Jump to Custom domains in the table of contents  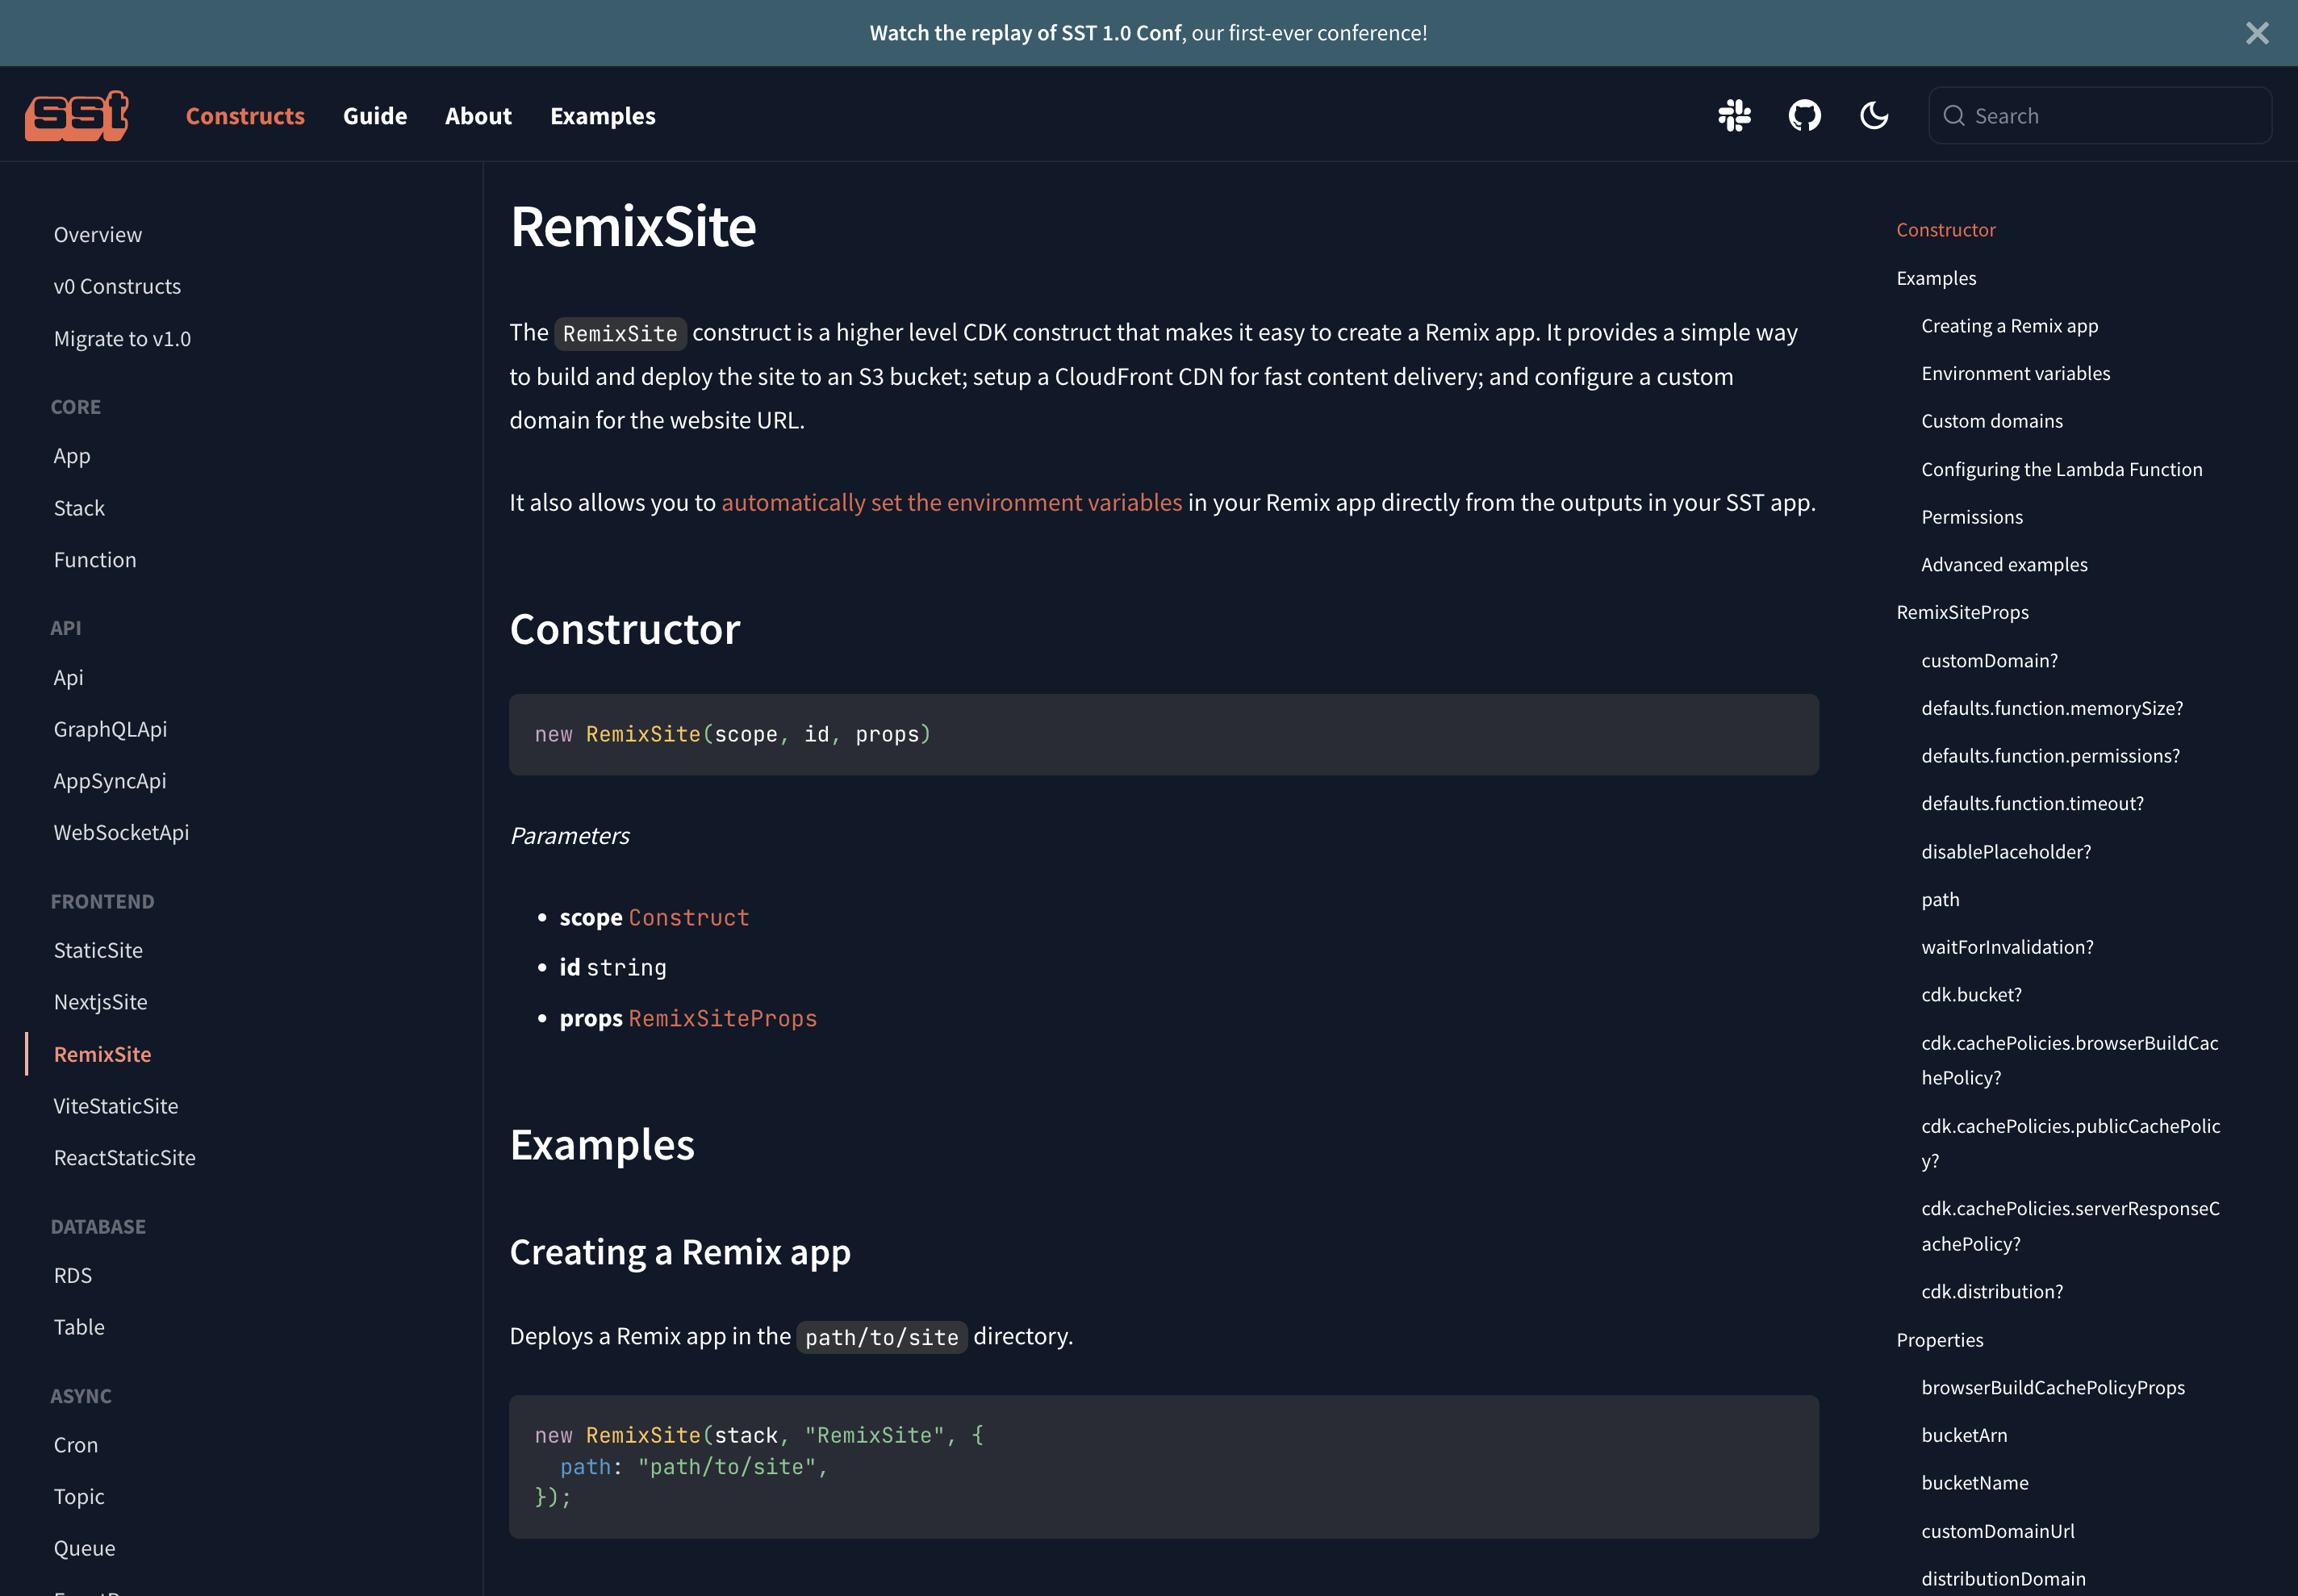1991,421
